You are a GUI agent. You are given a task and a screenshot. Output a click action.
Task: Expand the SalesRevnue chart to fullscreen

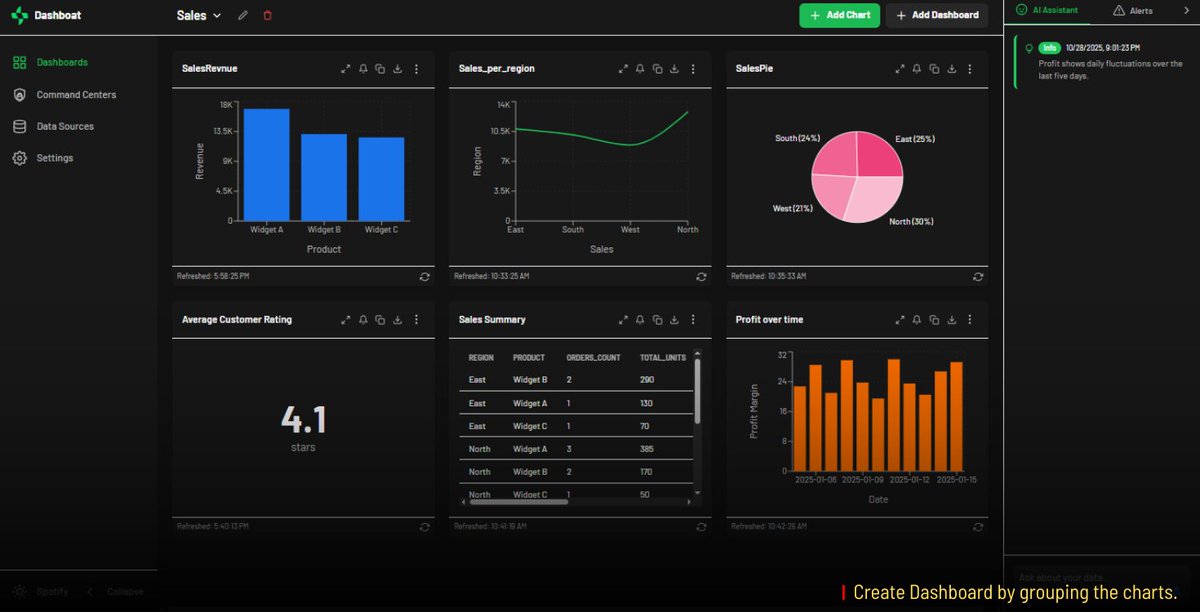tap(347, 69)
